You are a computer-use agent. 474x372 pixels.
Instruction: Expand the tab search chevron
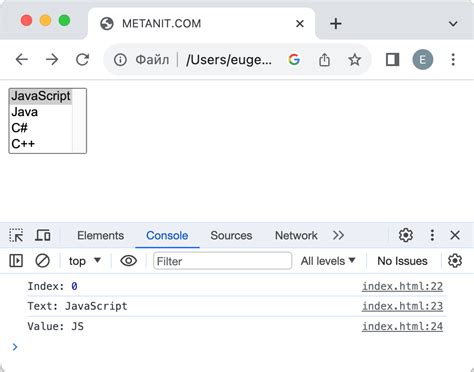[x=453, y=24]
